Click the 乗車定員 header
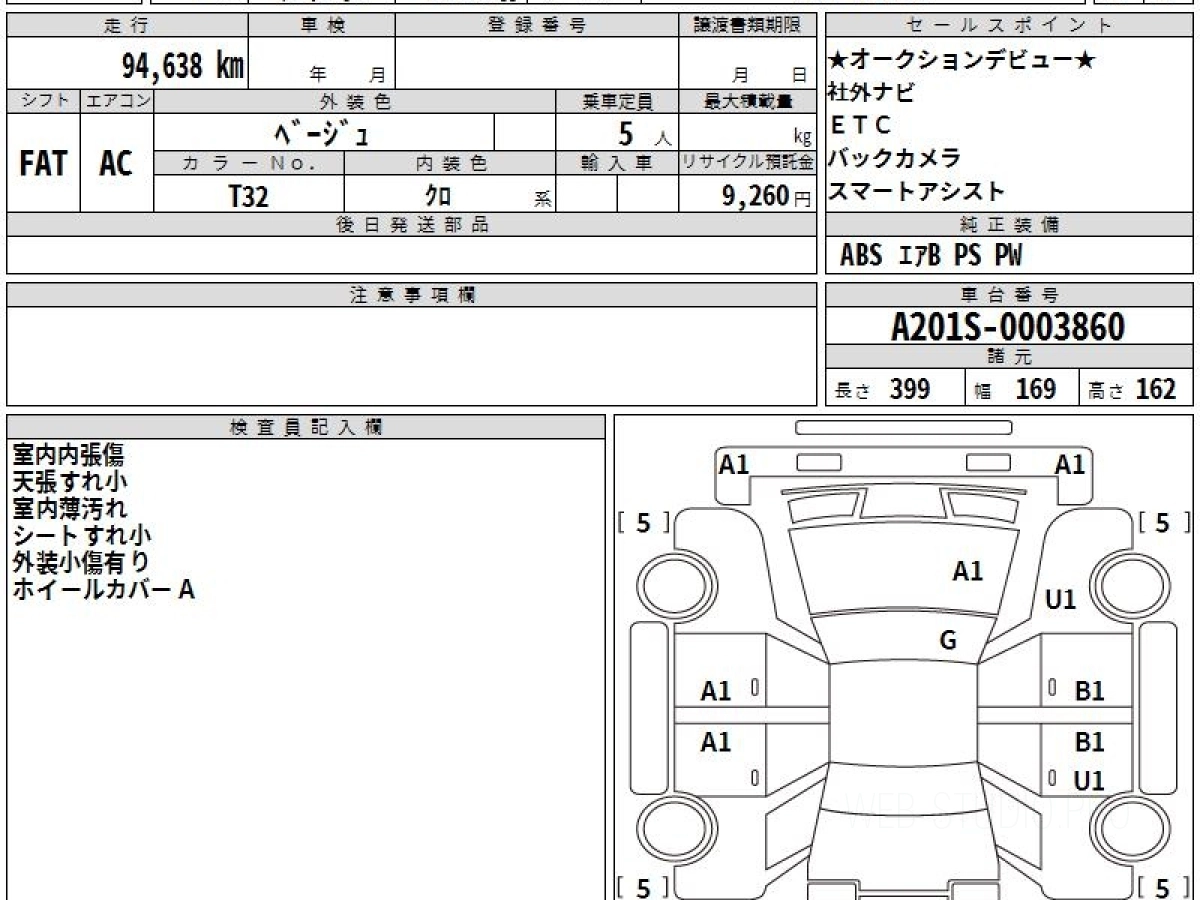The width and height of the screenshot is (1200, 900). (x=617, y=101)
